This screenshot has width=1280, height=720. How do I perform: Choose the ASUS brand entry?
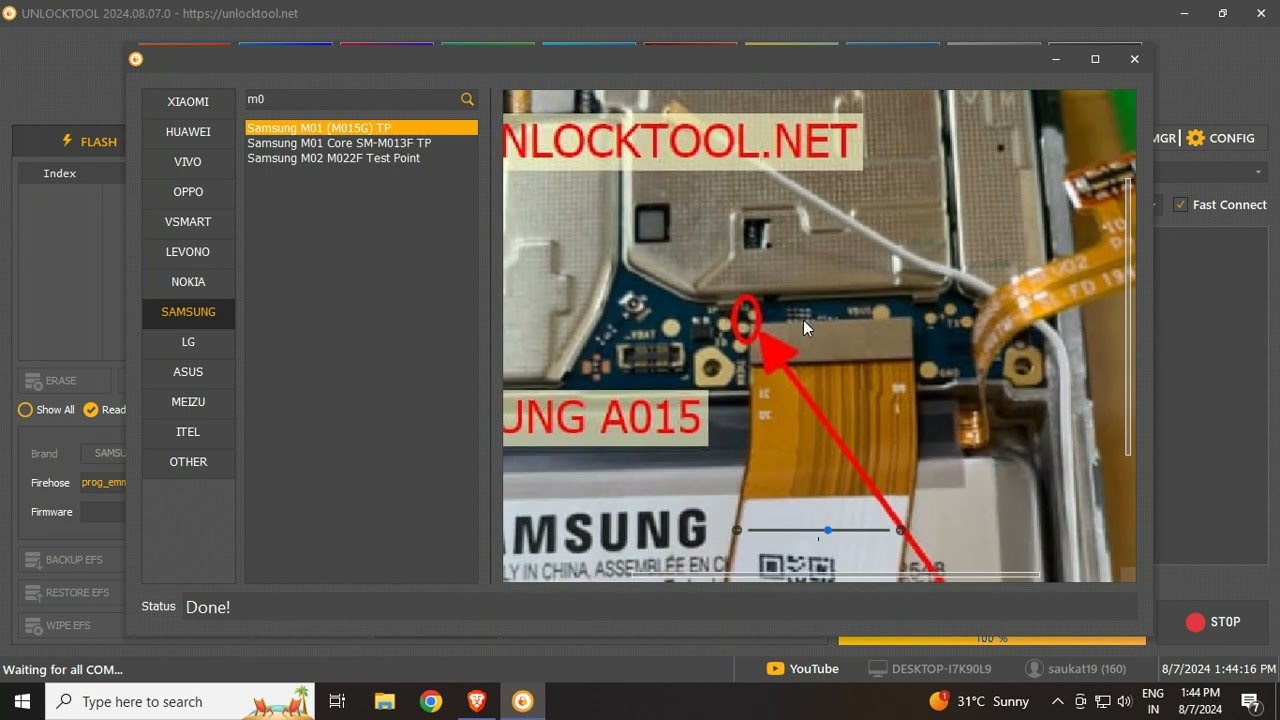tap(188, 372)
